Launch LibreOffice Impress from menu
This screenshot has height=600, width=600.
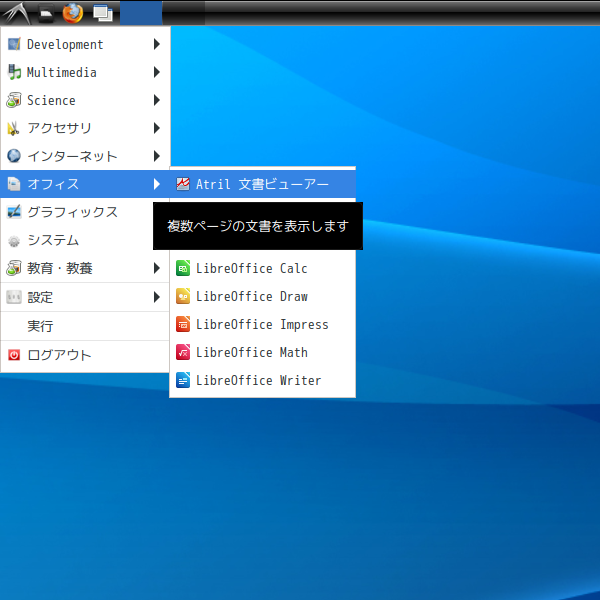[262, 324]
